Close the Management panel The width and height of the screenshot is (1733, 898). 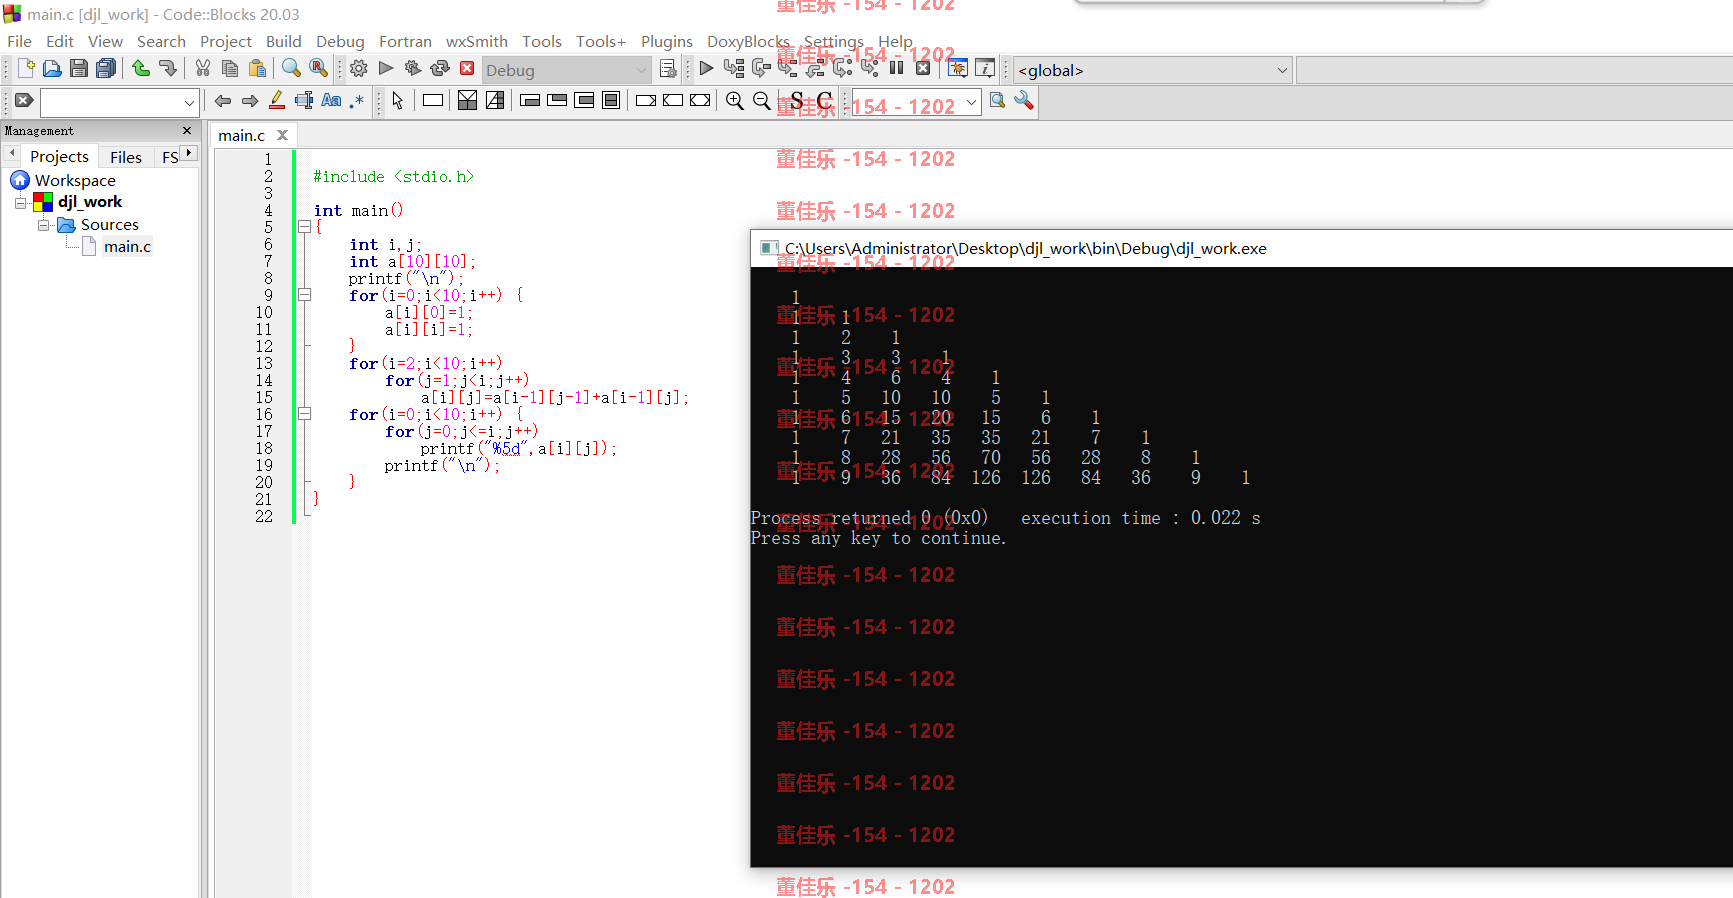pos(187,130)
